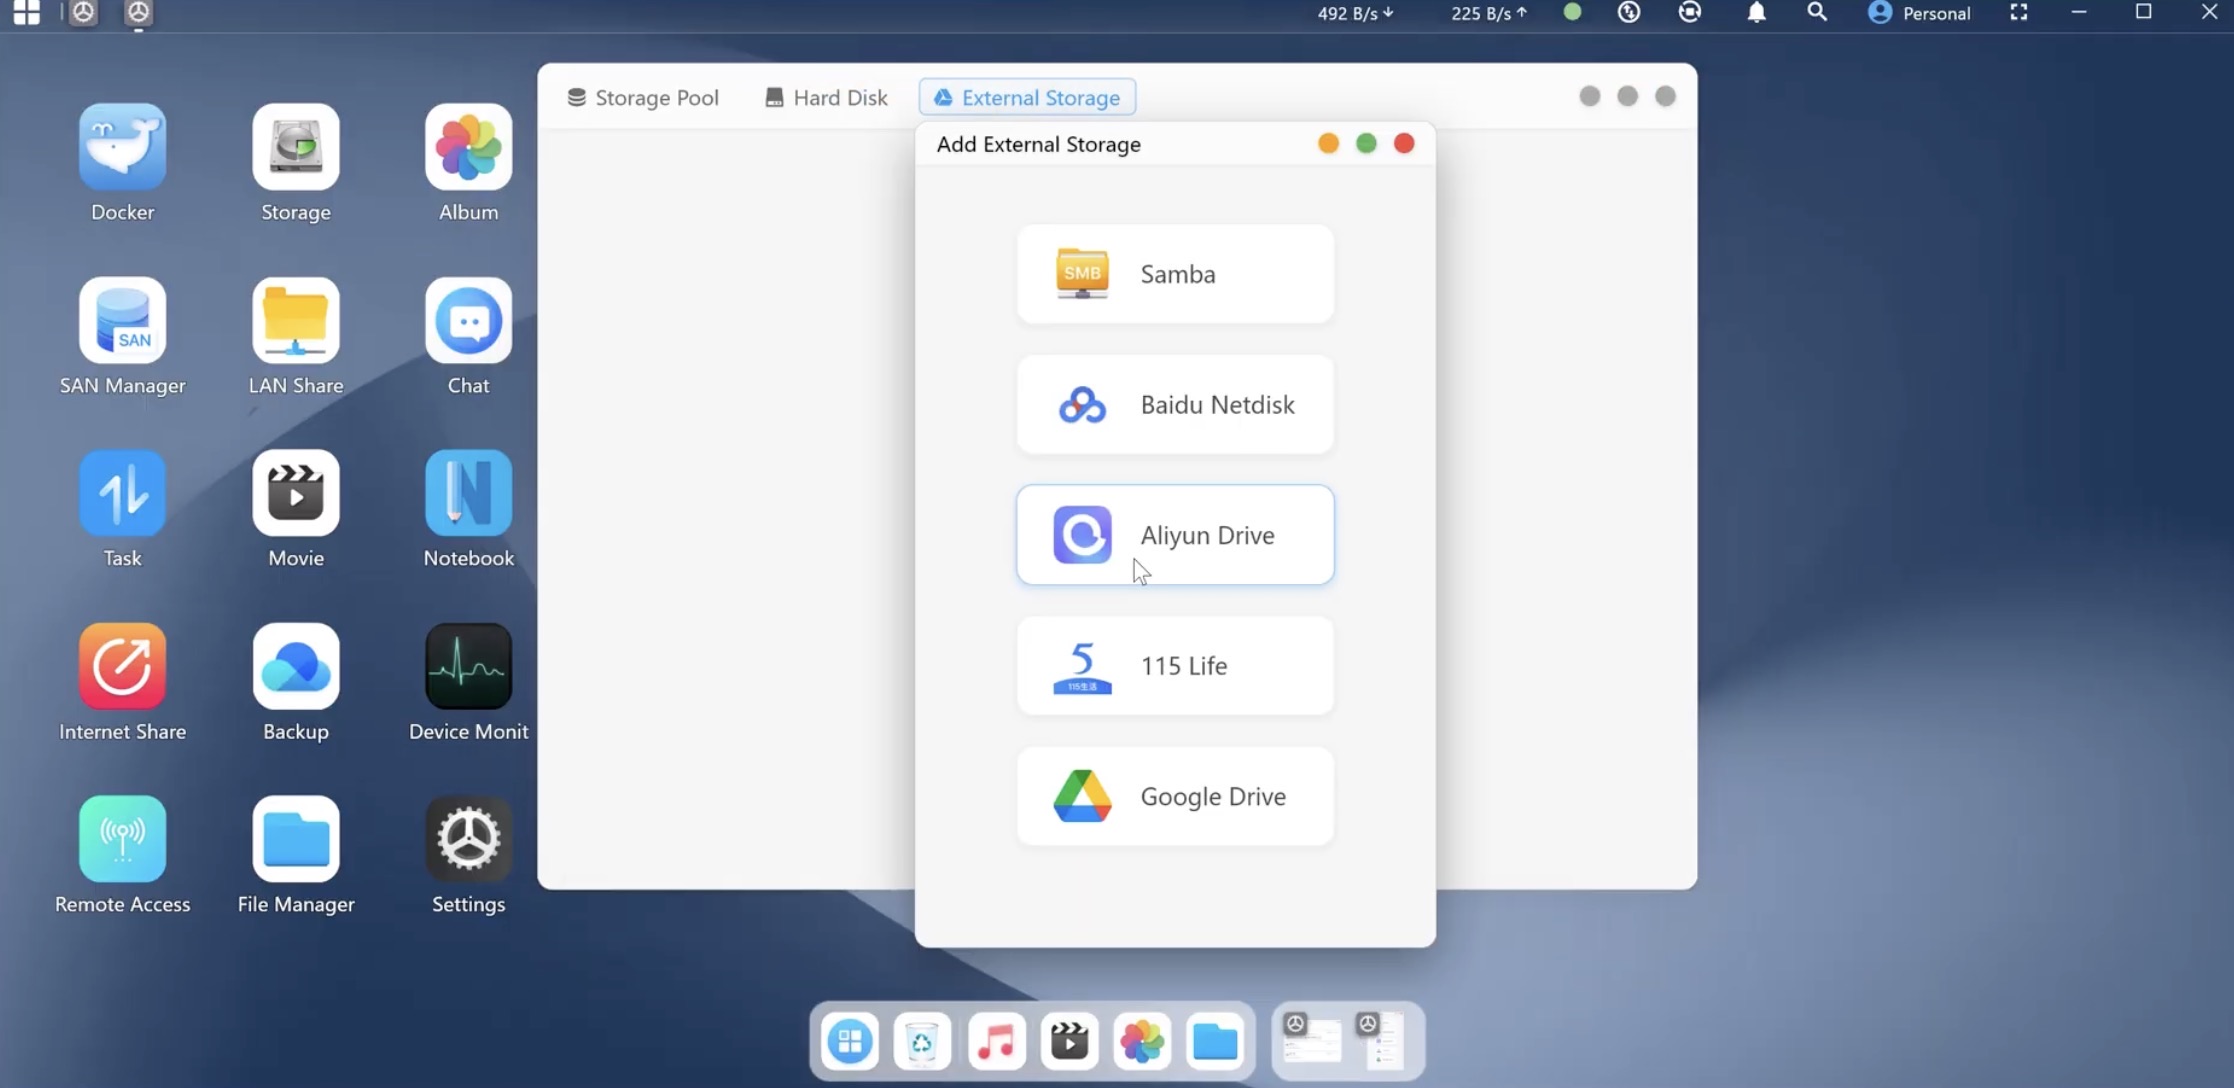The width and height of the screenshot is (2234, 1088).
Task: Pick the Aliyun Drive option
Action: point(1175,535)
